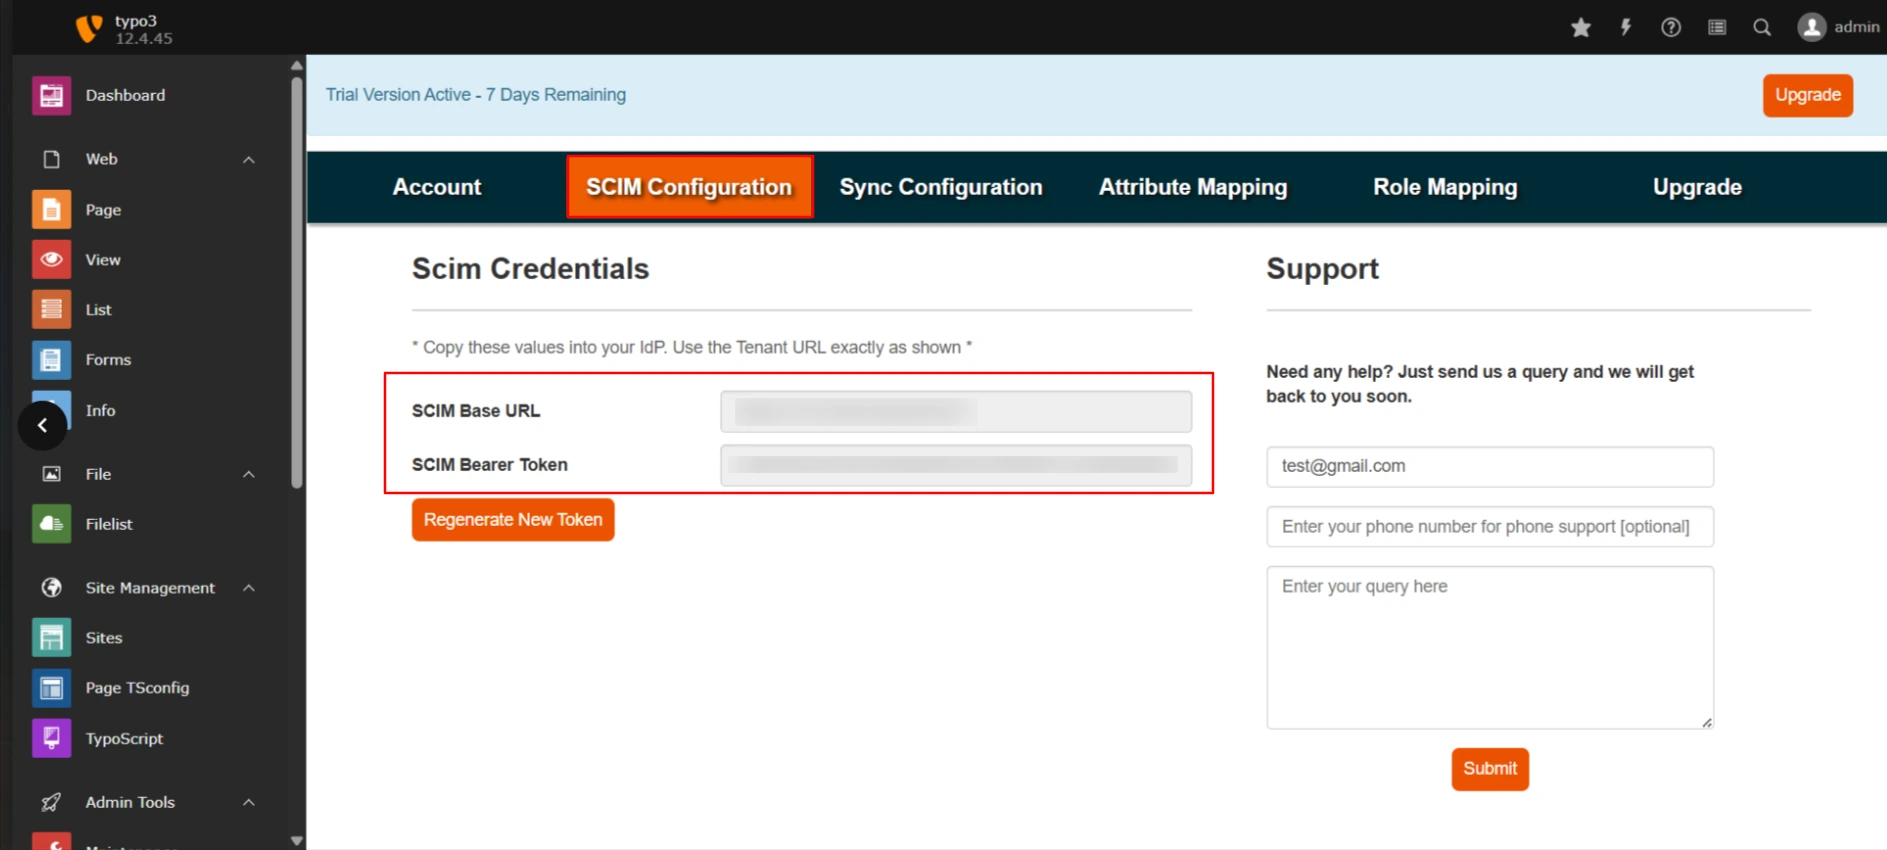This screenshot has height=850, width=1887.
Task: Click the sidebar scroll down arrow
Action: [297, 841]
